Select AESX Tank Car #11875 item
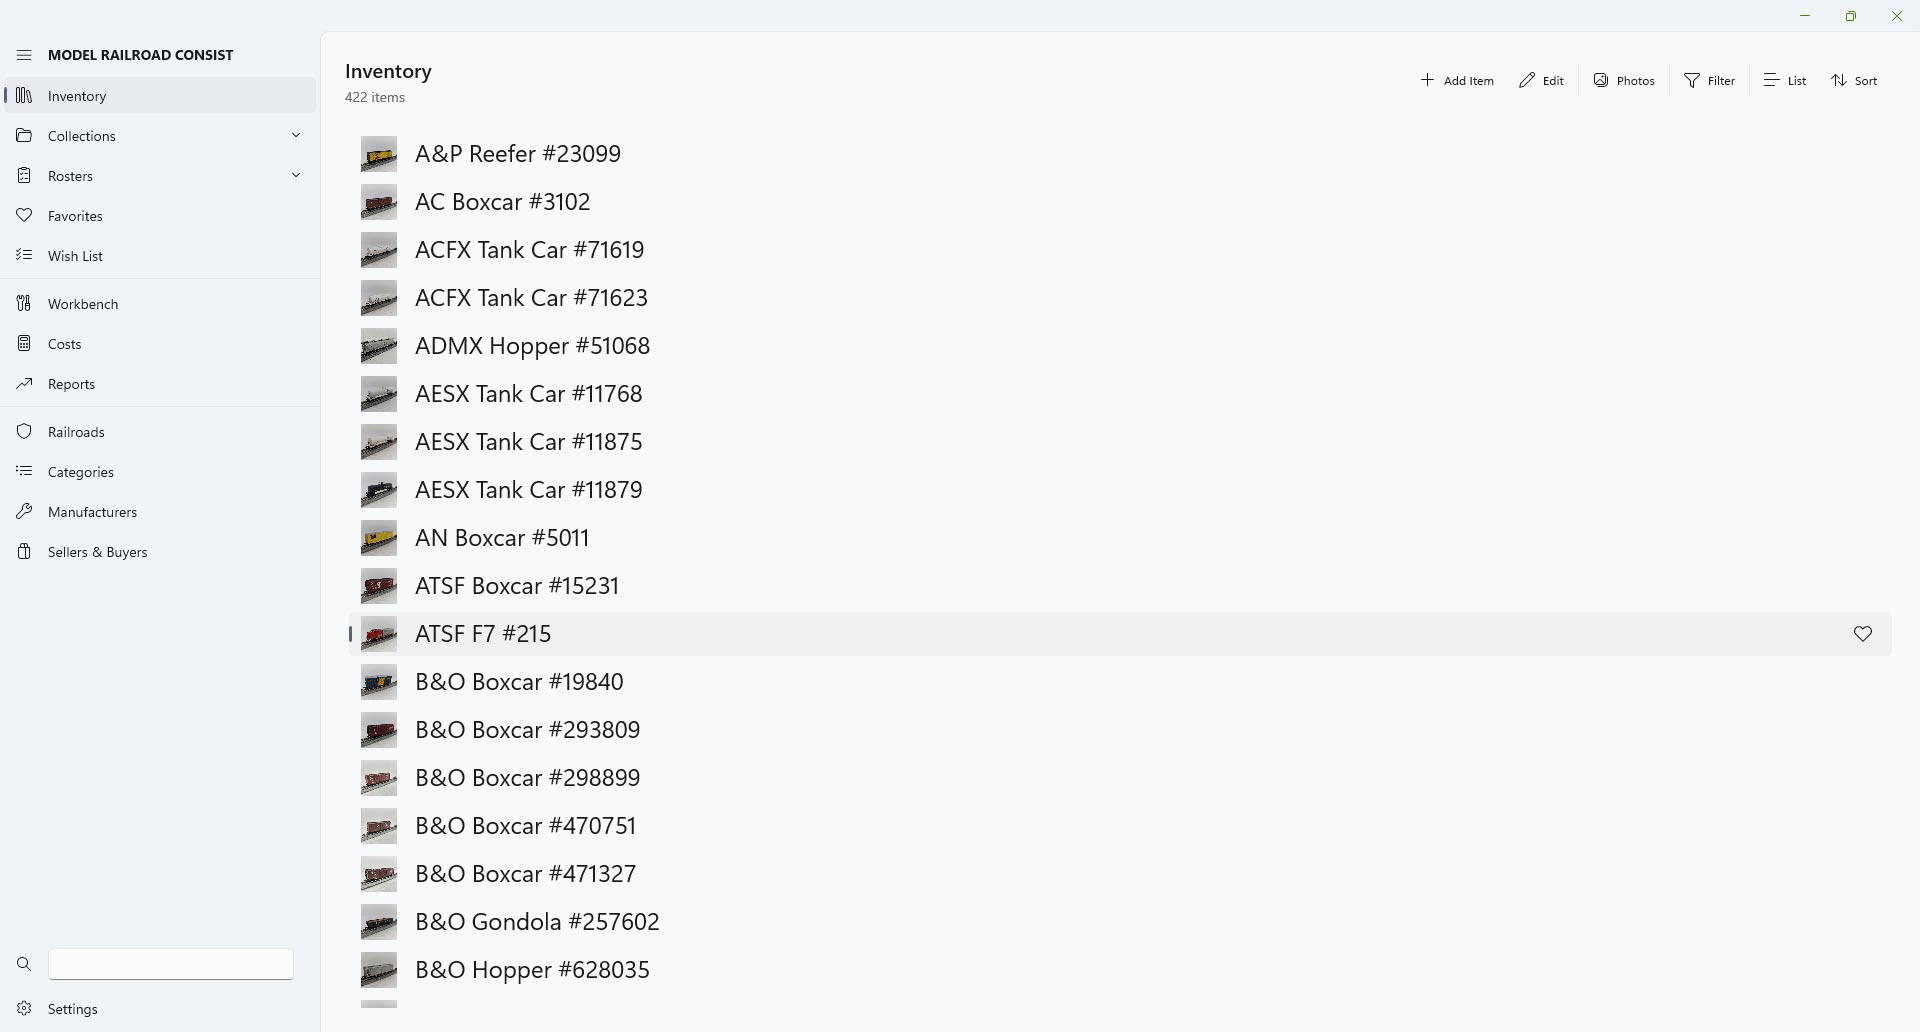 click(x=1120, y=442)
